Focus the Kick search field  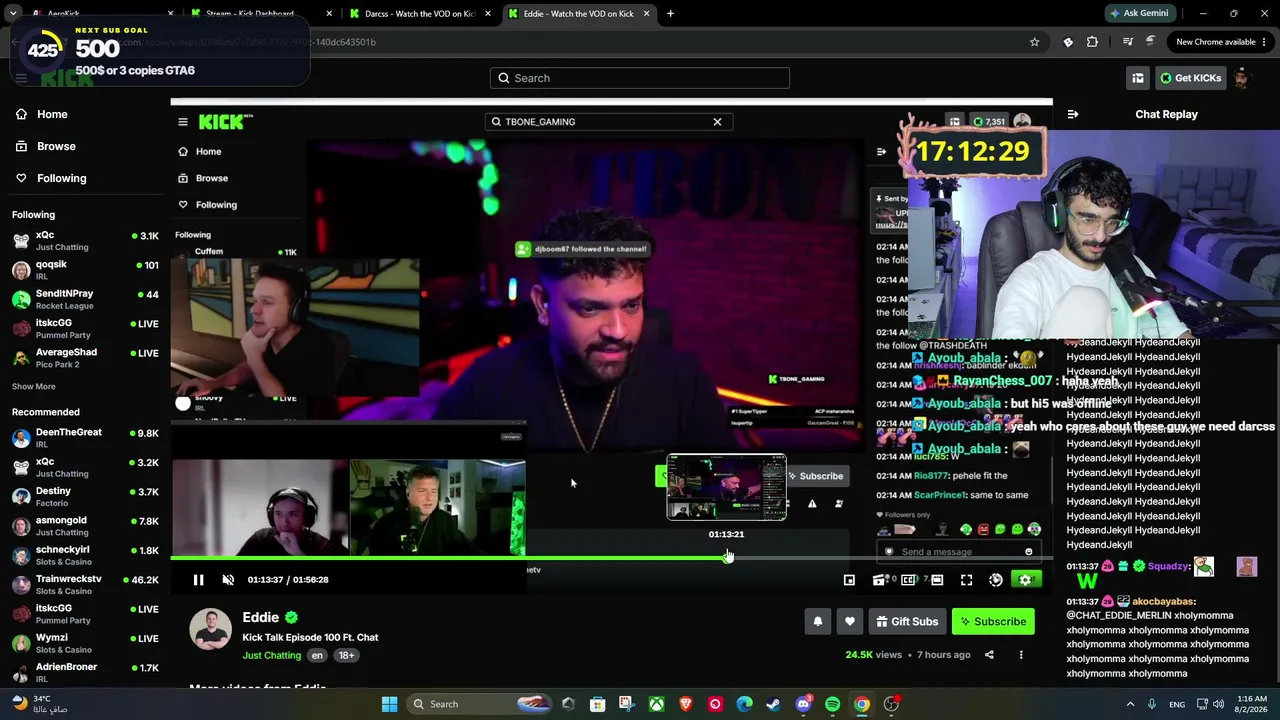640,78
